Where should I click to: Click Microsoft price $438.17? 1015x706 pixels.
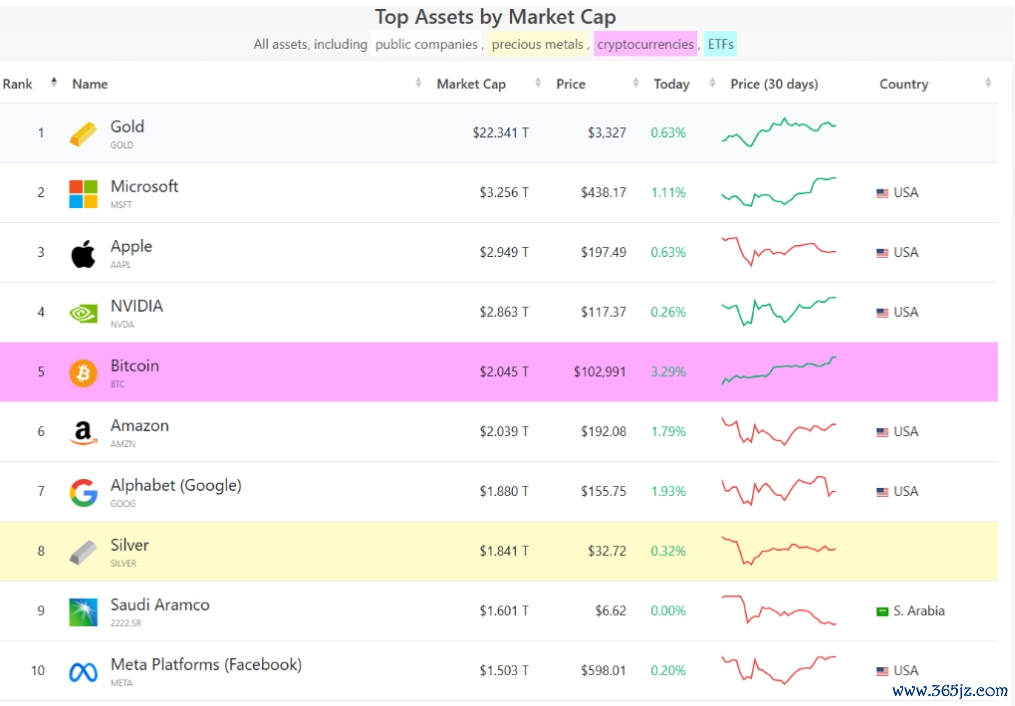(603, 193)
